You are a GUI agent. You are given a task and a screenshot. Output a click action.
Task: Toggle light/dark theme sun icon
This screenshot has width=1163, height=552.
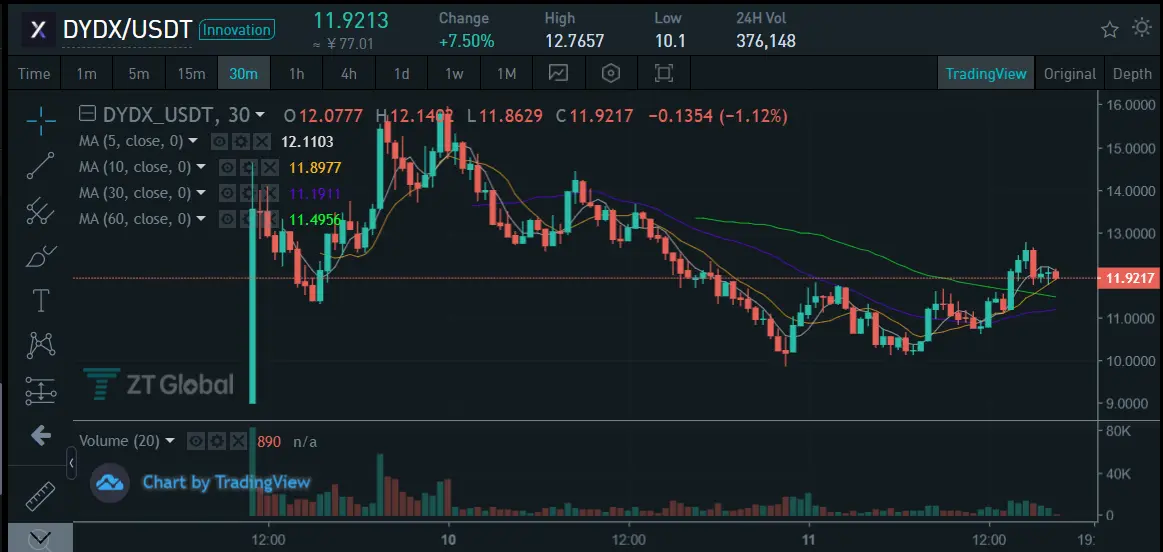point(1142,29)
